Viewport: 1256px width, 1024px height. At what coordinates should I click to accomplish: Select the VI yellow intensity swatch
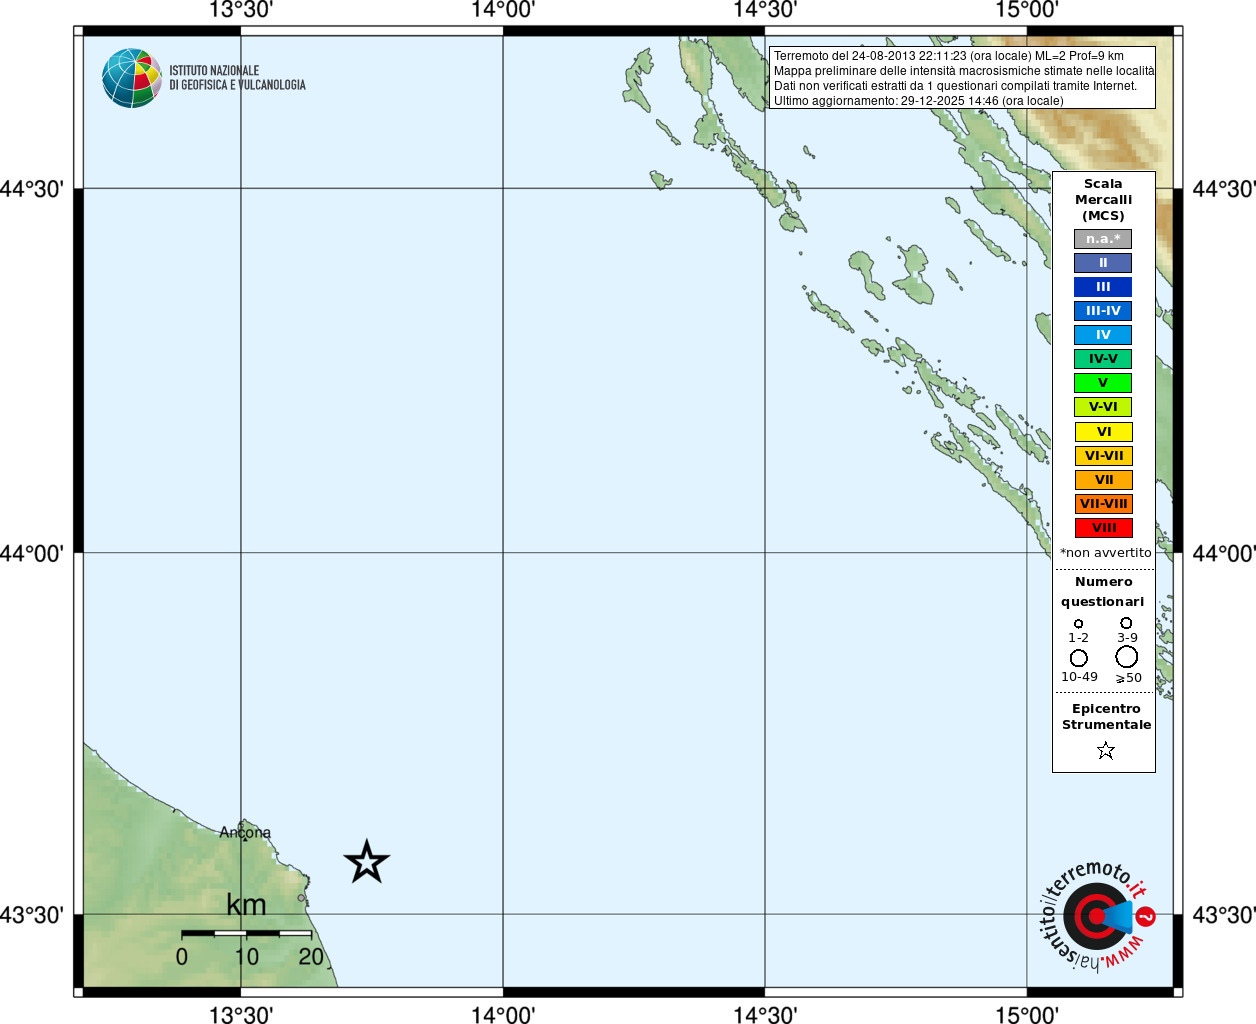(x=1103, y=432)
